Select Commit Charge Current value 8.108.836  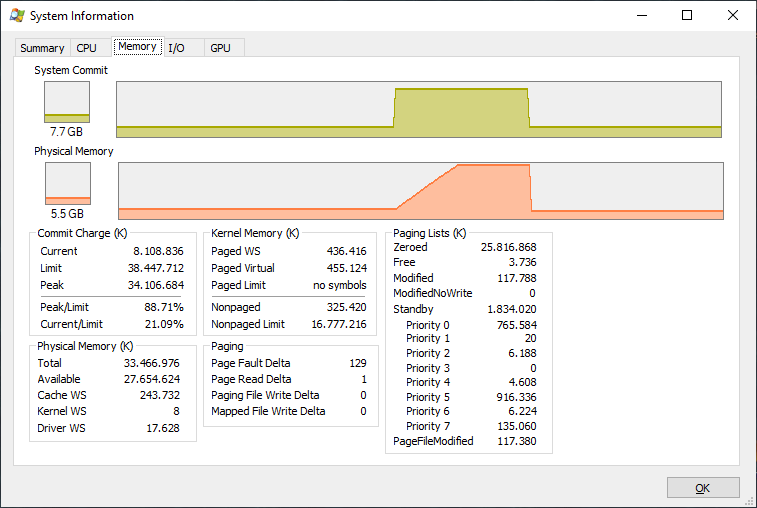tap(158, 251)
